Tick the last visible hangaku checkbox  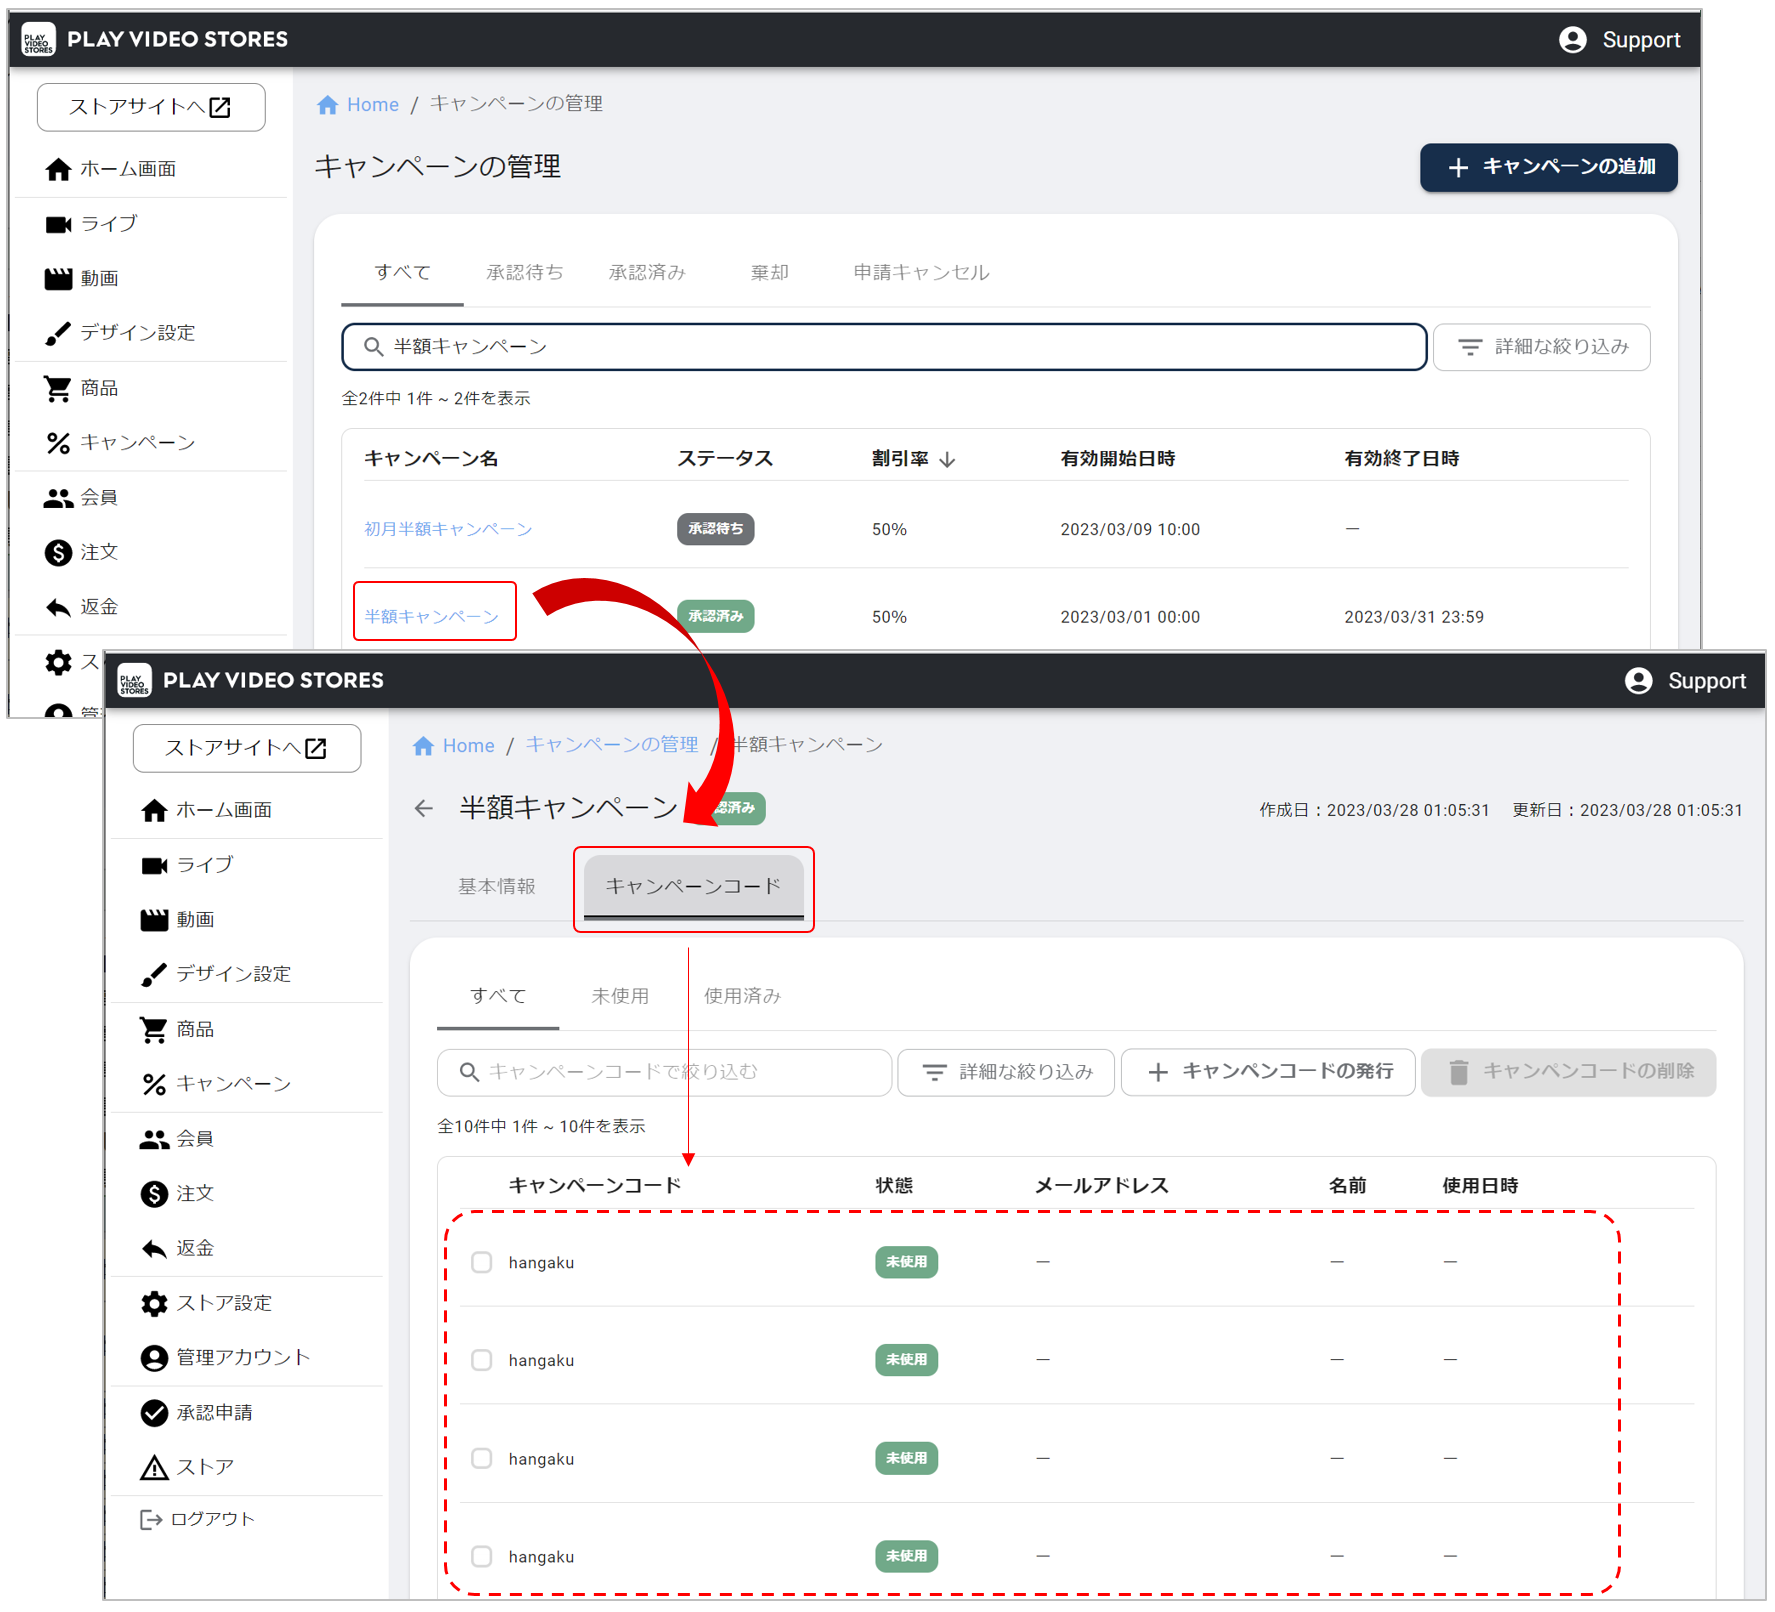tap(482, 1556)
